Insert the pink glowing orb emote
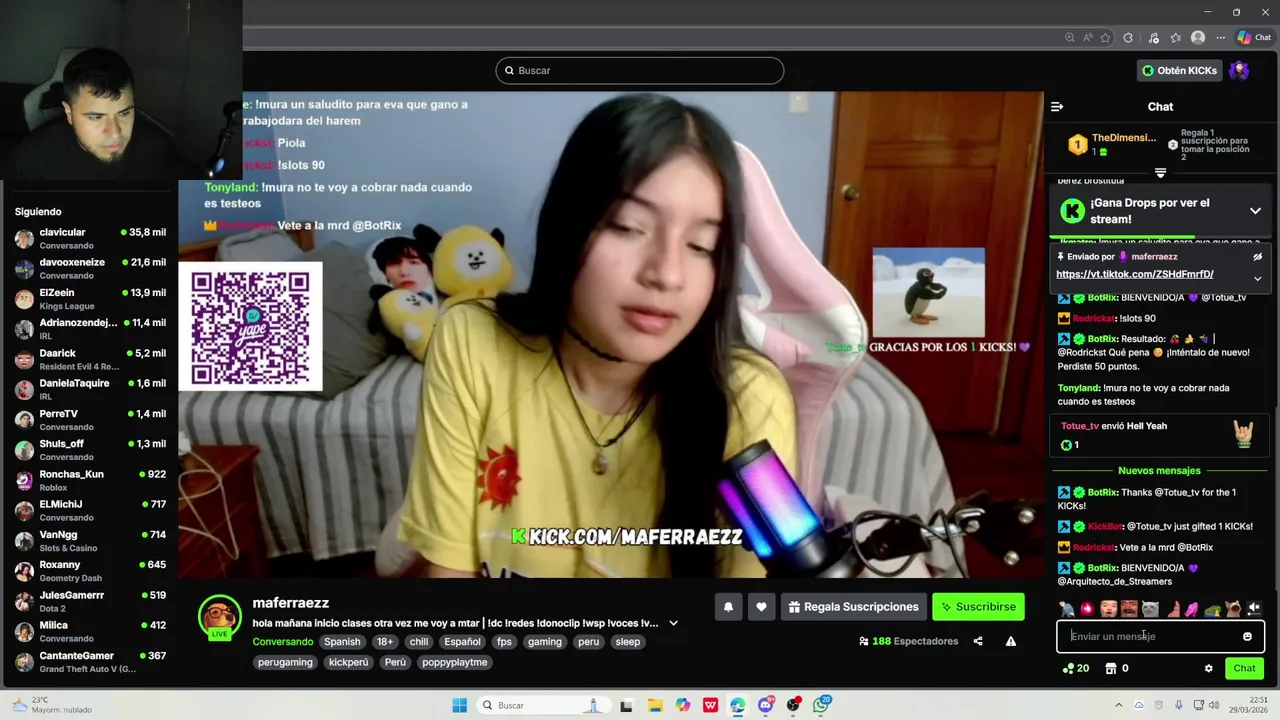The width and height of the screenshot is (1280, 720). point(1087,609)
